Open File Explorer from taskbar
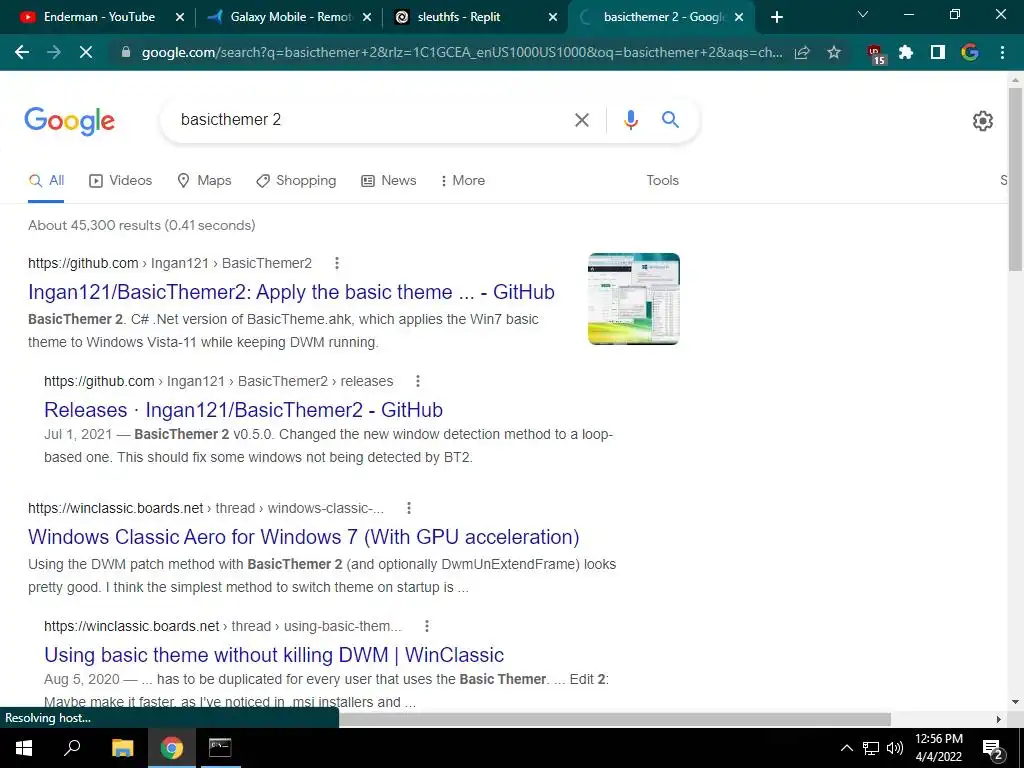 coord(122,748)
